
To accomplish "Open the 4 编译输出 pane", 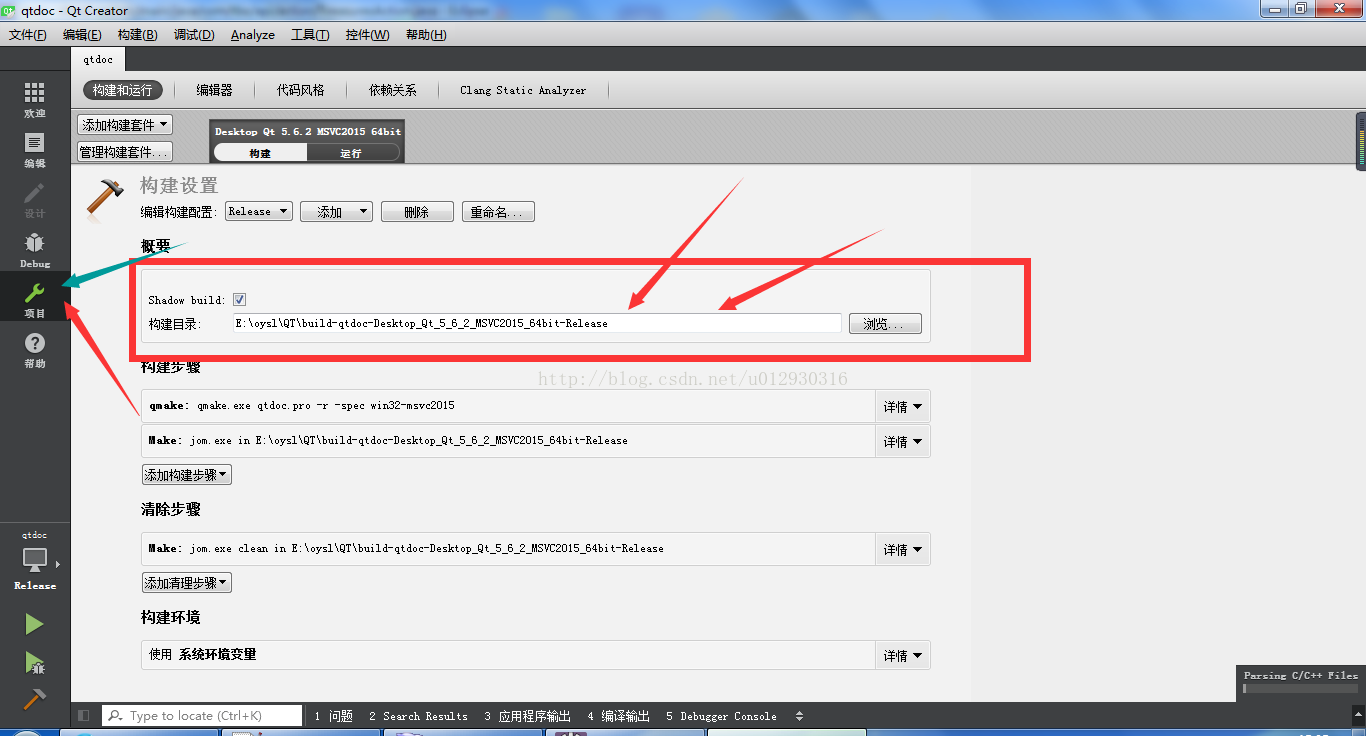I will [618, 716].
